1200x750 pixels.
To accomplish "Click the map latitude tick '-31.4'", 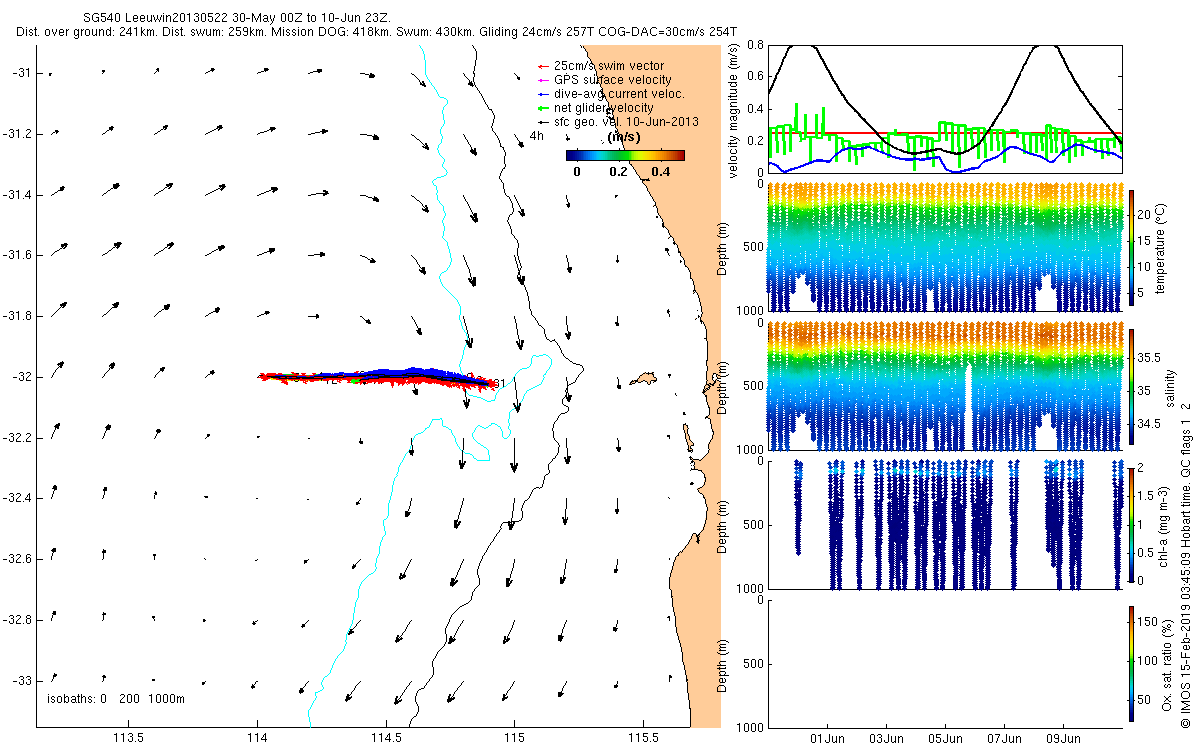I will [18, 194].
